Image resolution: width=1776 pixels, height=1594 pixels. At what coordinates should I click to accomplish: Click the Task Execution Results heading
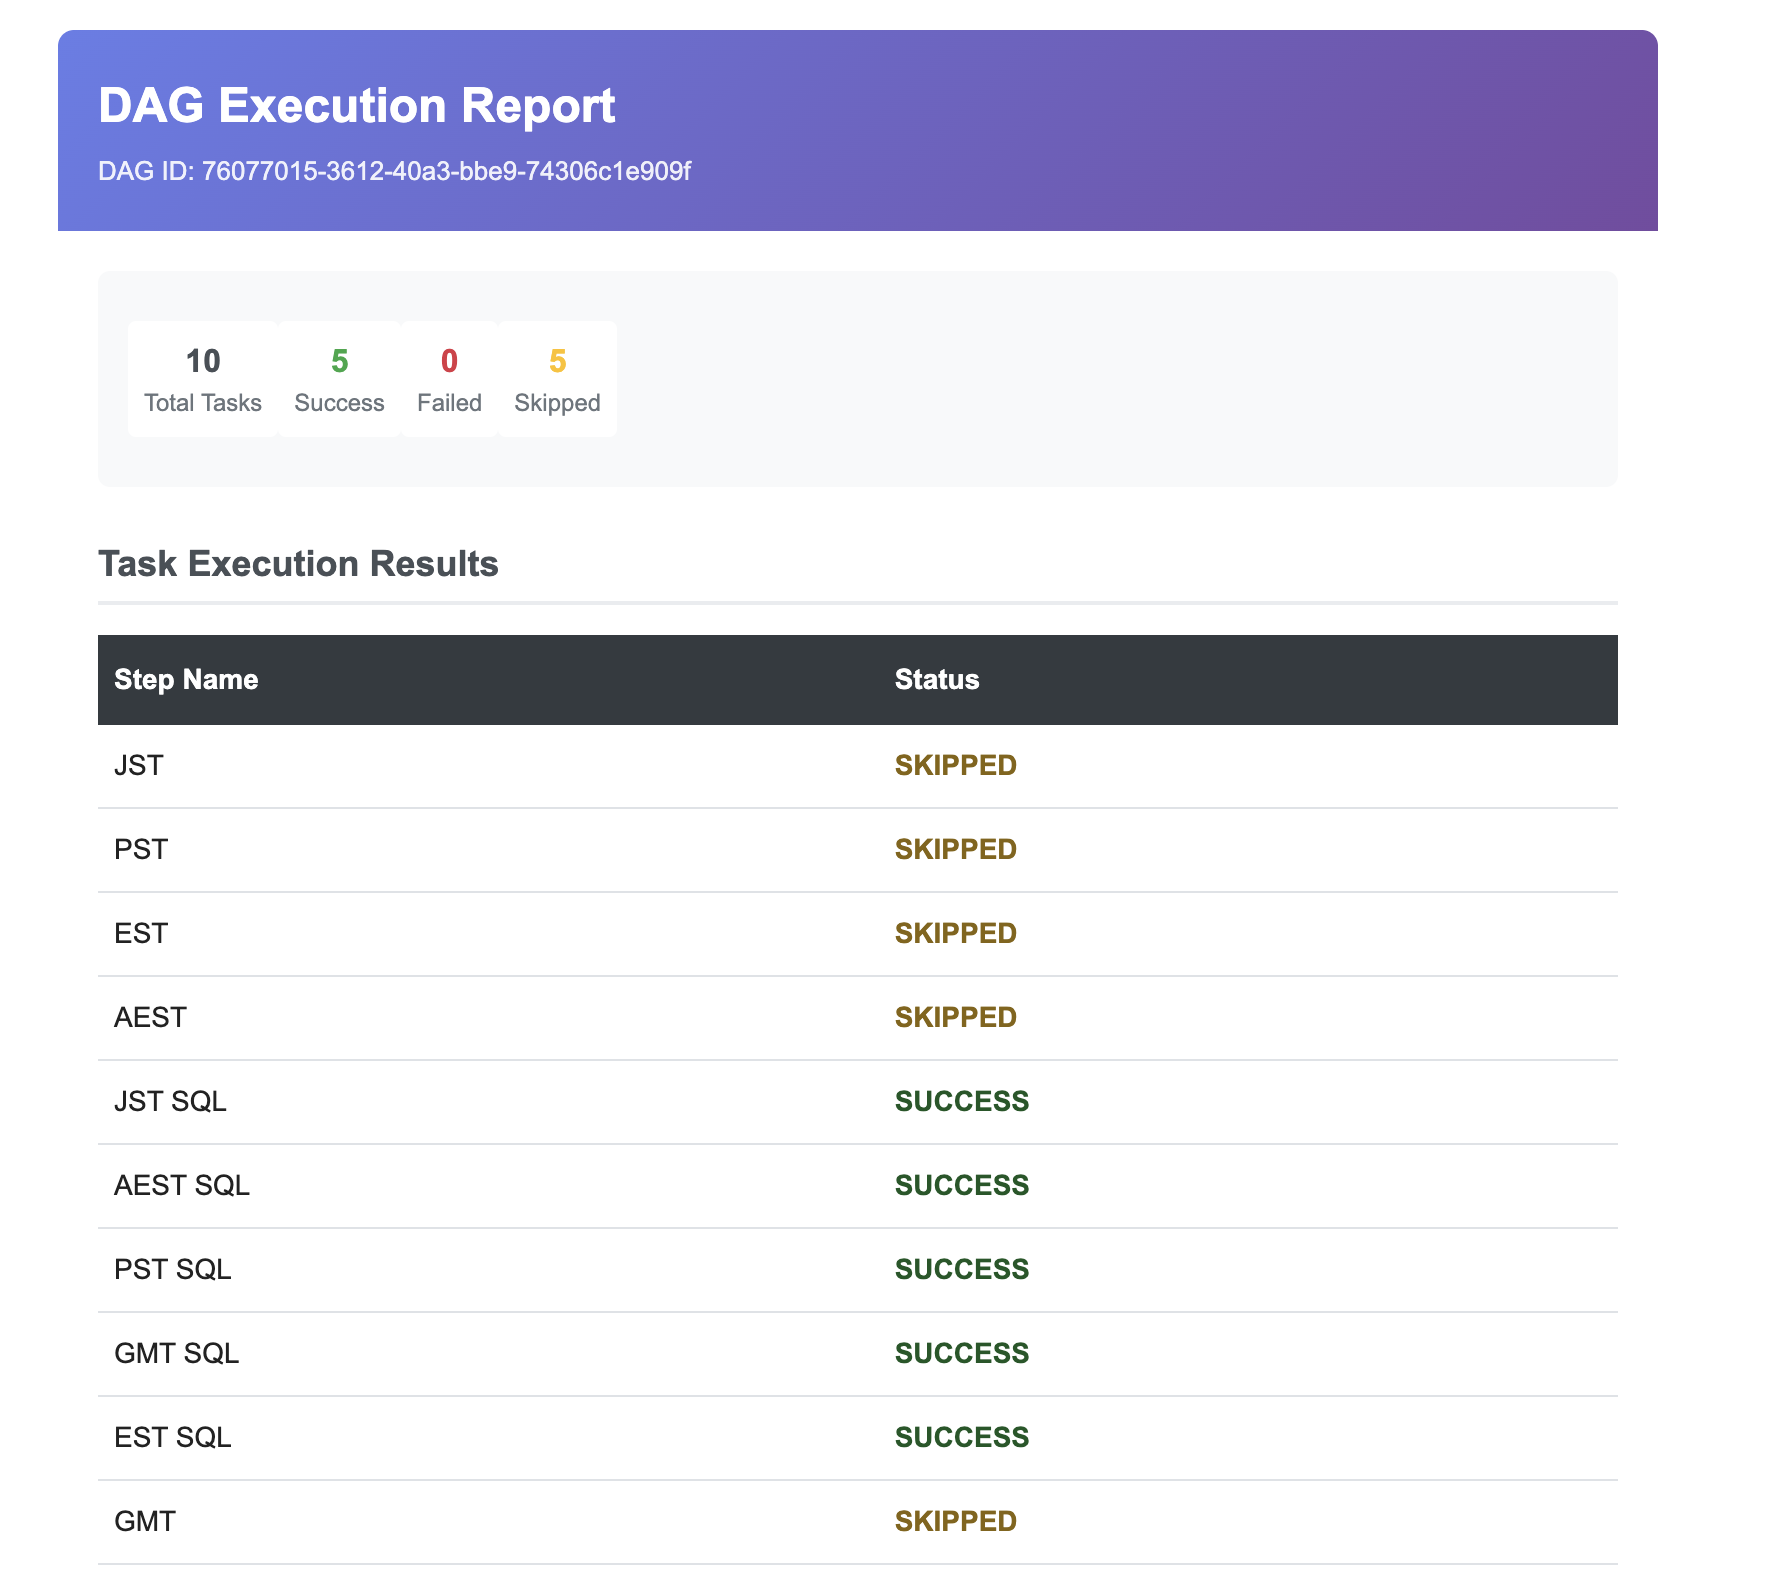click(x=298, y=564)
